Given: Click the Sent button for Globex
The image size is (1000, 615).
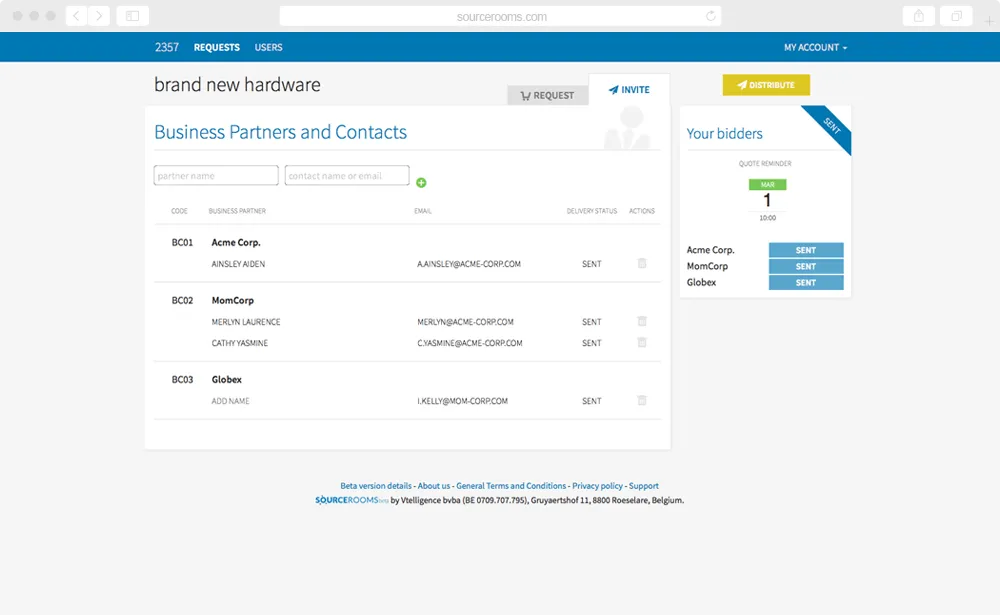Looking at the screenshot, I should 805,283.
